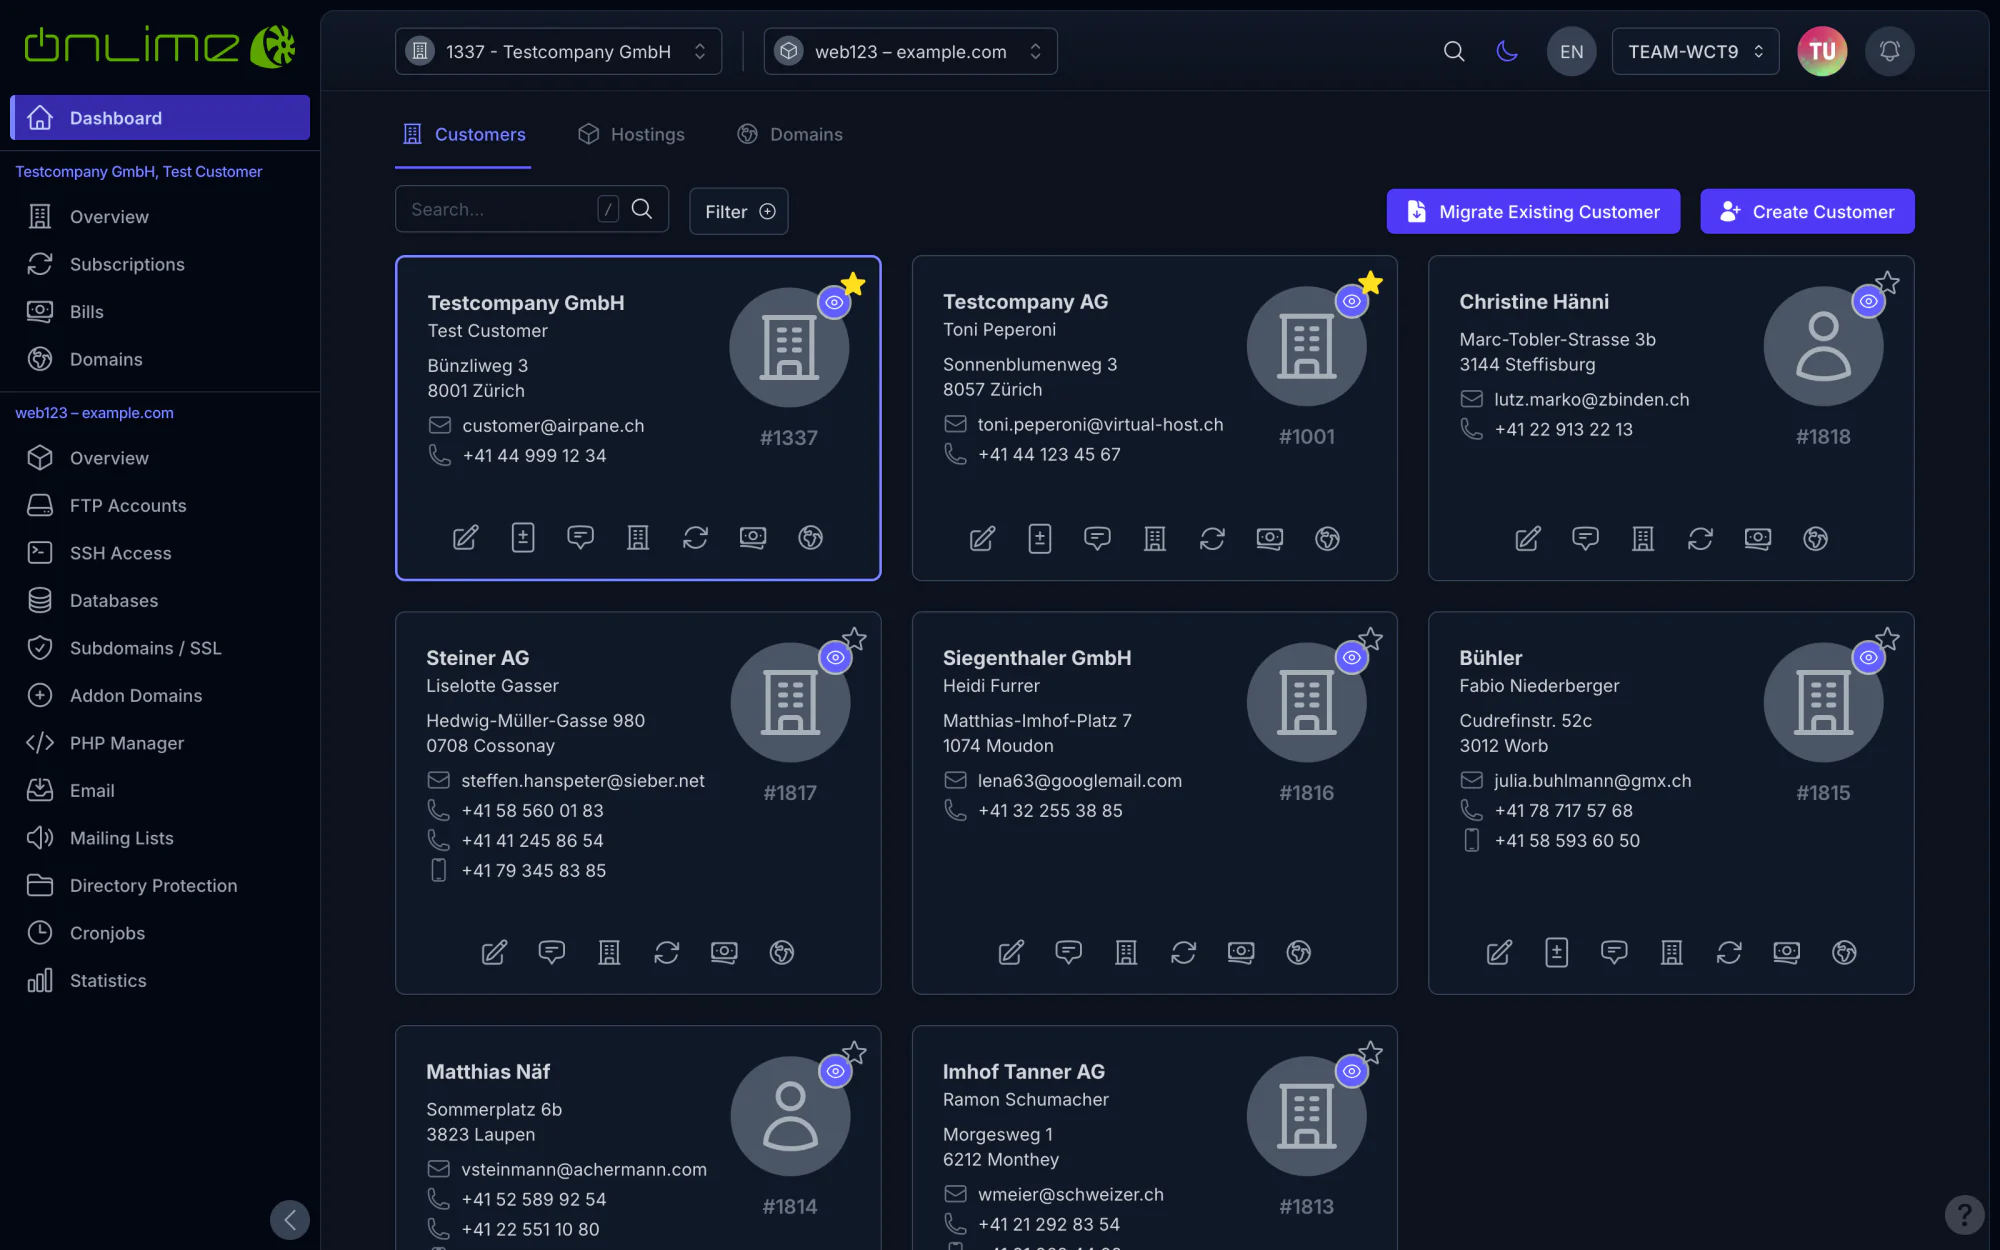This screenshot has height=1250, width=2000.
Task: Toggle eye icon on Bühler card
Action: click(1868, 657)
